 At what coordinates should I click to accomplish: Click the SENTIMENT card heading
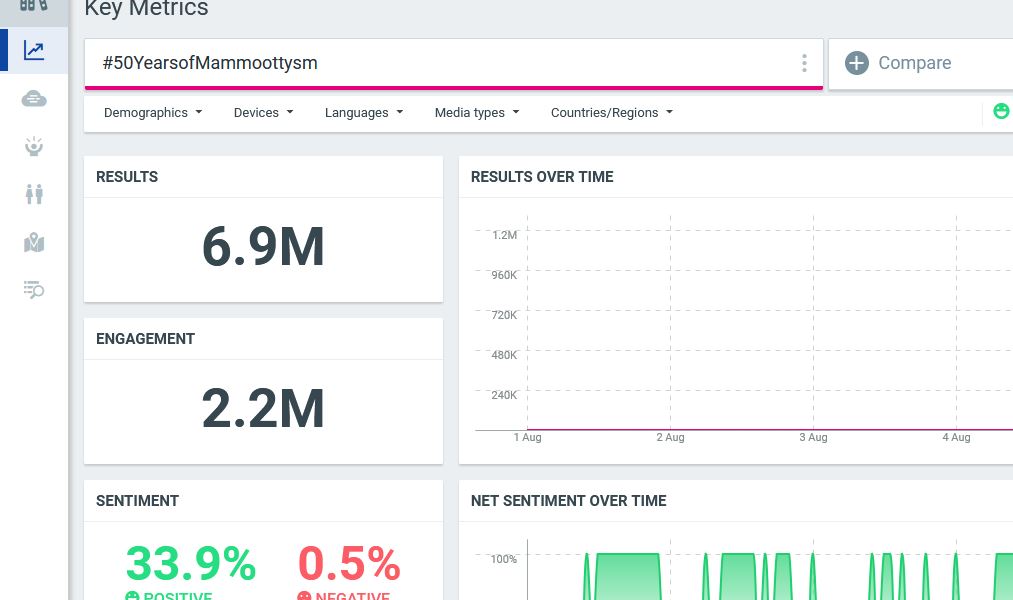(138, 501)
